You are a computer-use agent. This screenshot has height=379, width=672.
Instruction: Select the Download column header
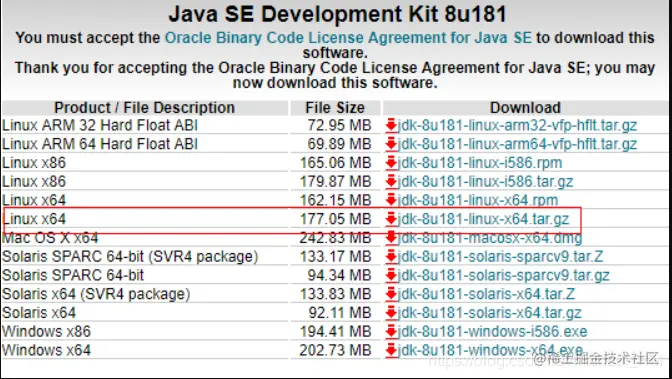(x=525, y=108)
